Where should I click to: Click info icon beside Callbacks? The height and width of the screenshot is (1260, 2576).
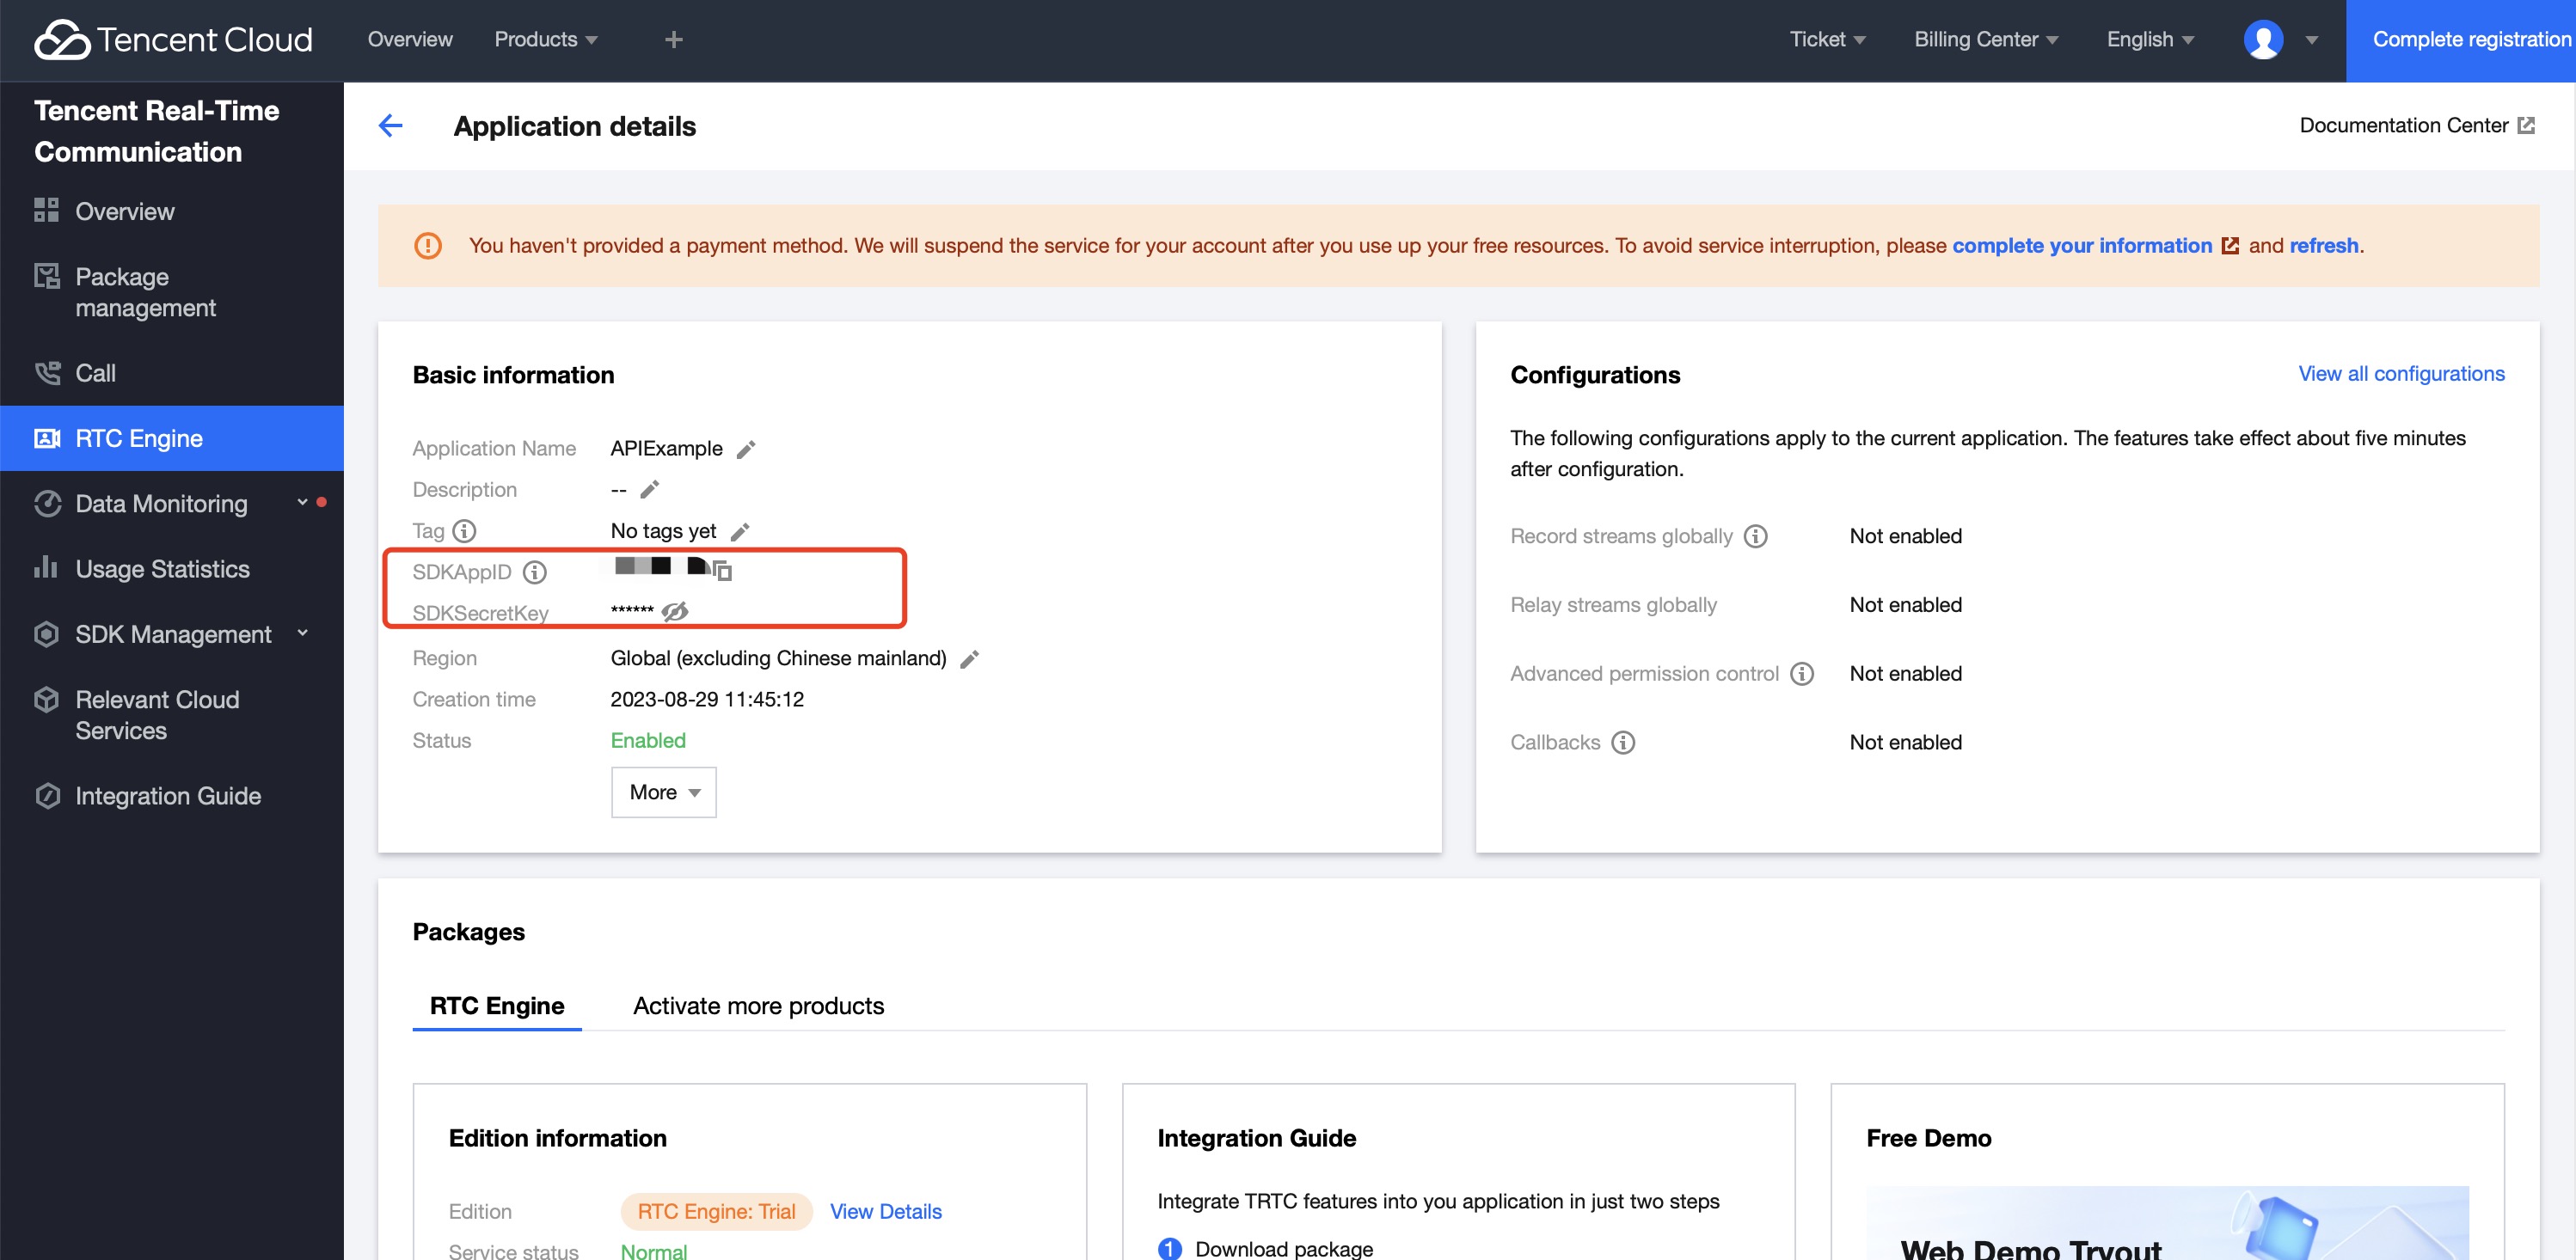pos(1622,742)
